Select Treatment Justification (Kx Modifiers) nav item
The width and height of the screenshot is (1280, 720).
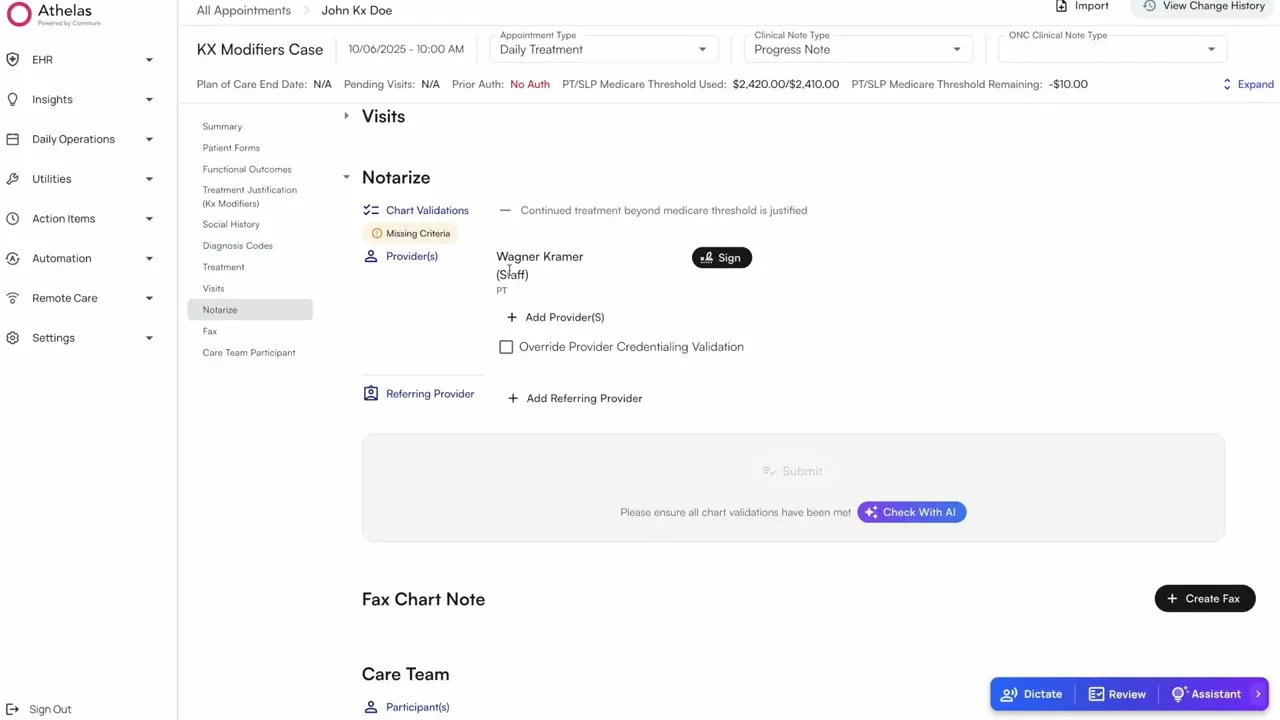[249, 196]
